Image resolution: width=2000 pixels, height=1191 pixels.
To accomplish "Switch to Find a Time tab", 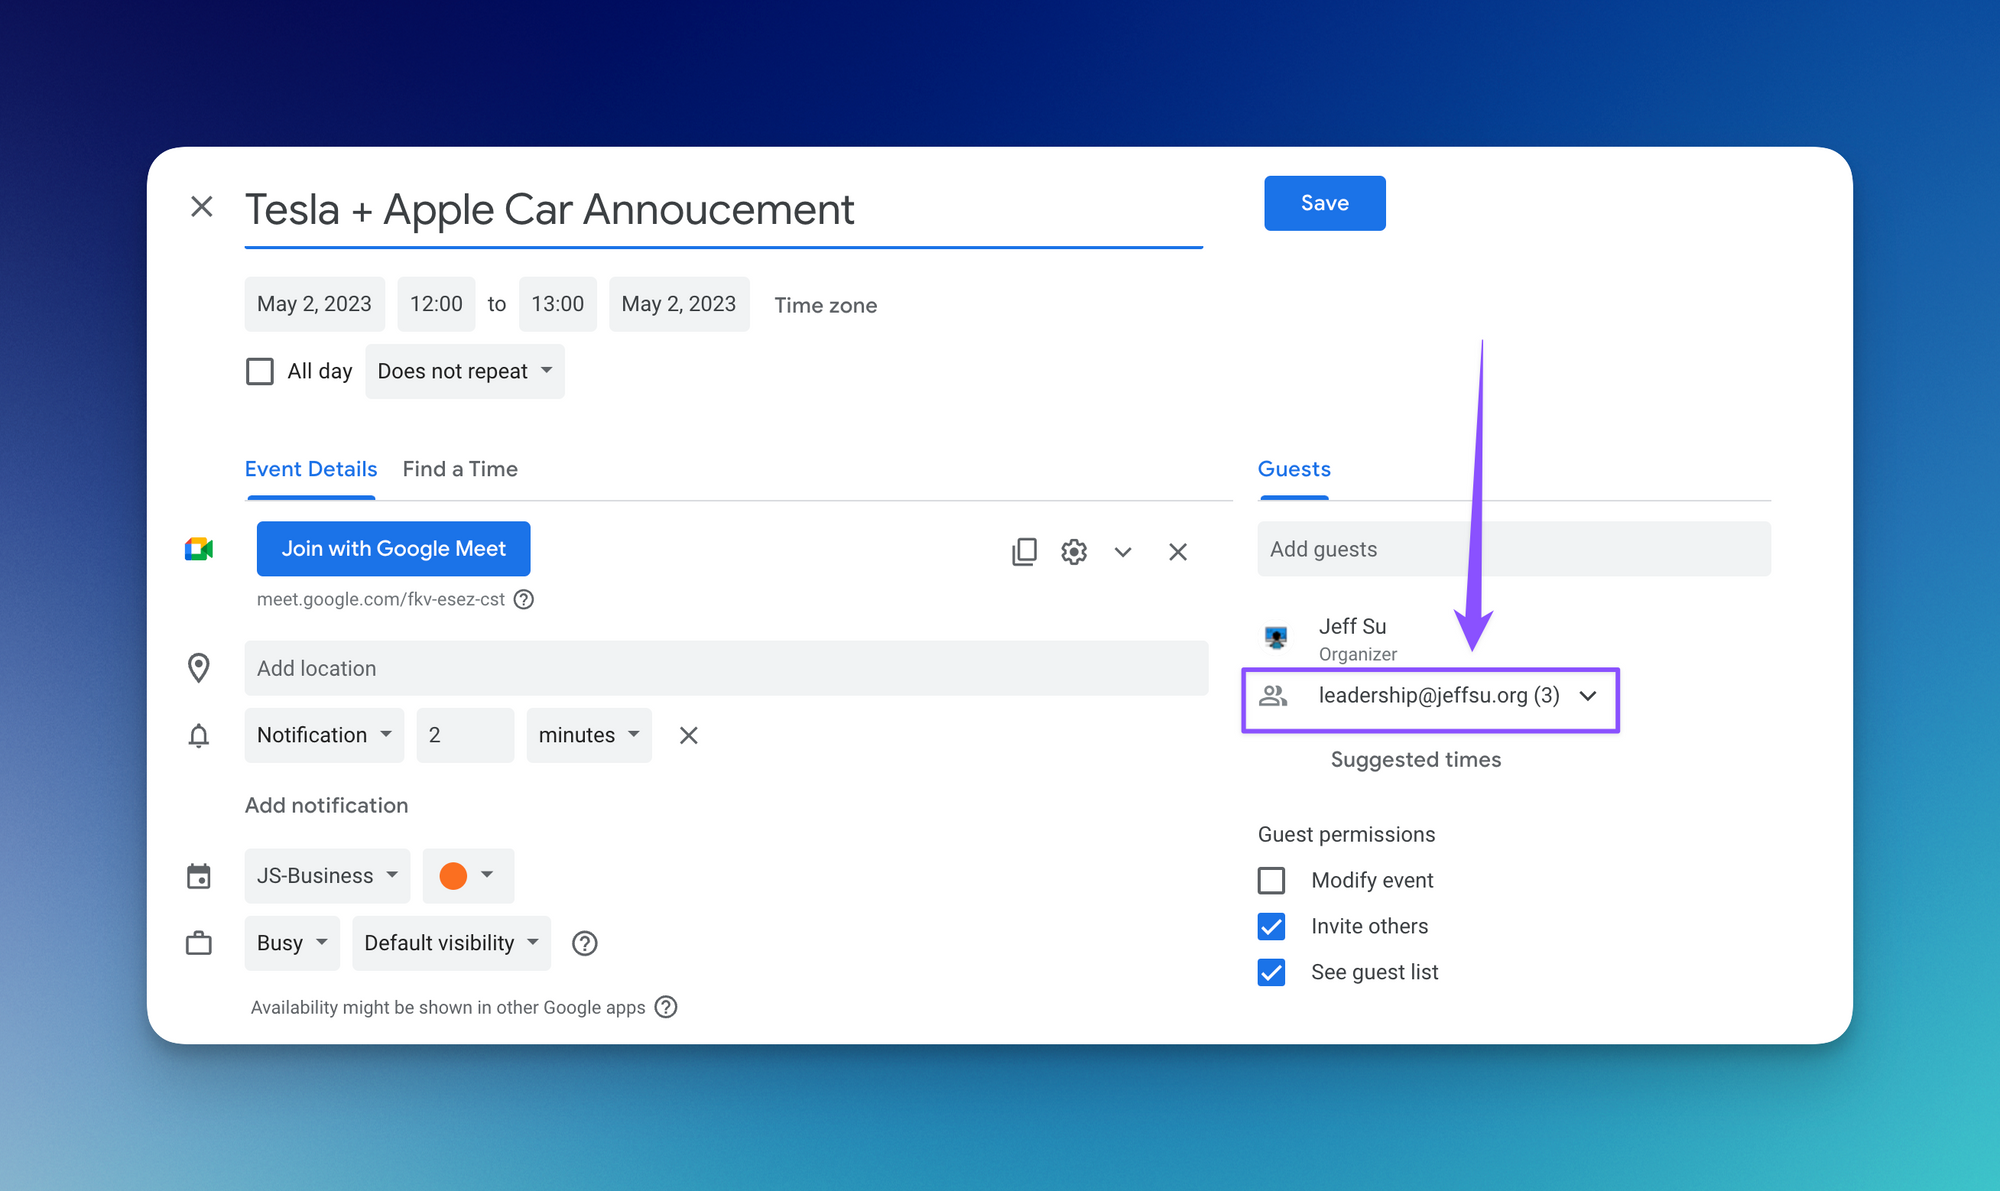I will (460, 469).
